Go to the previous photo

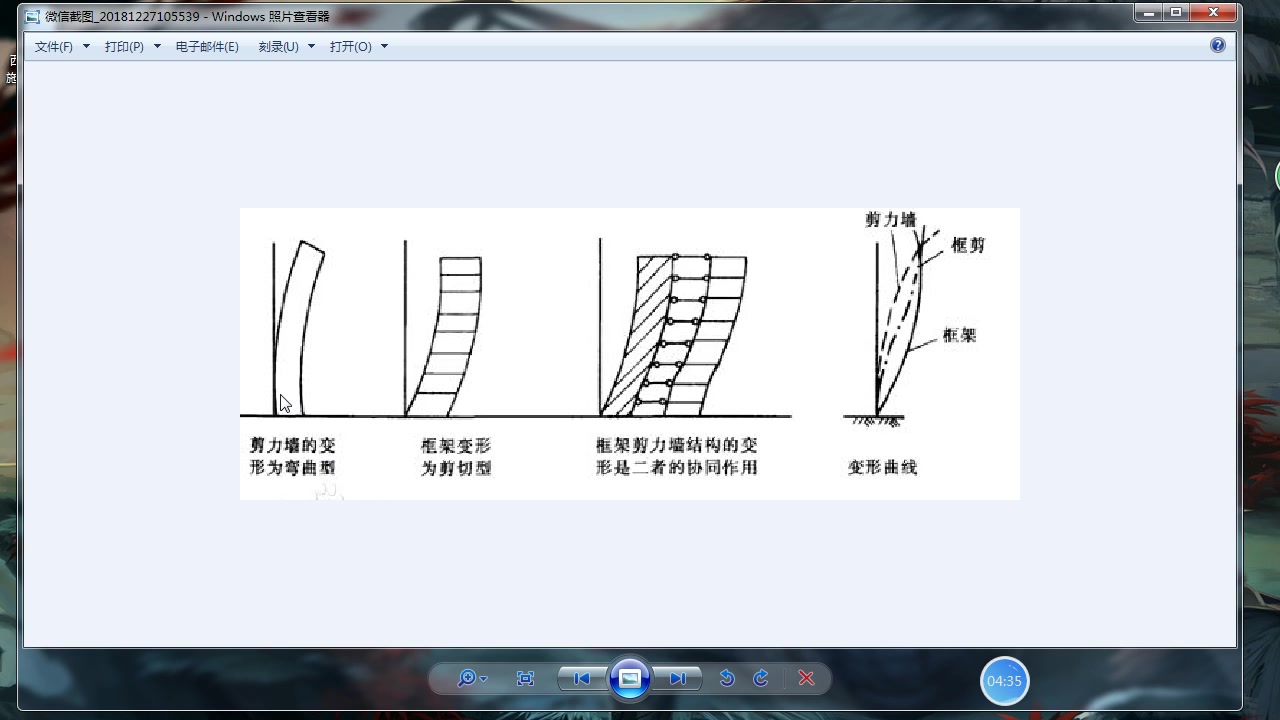tap(582, 678)
